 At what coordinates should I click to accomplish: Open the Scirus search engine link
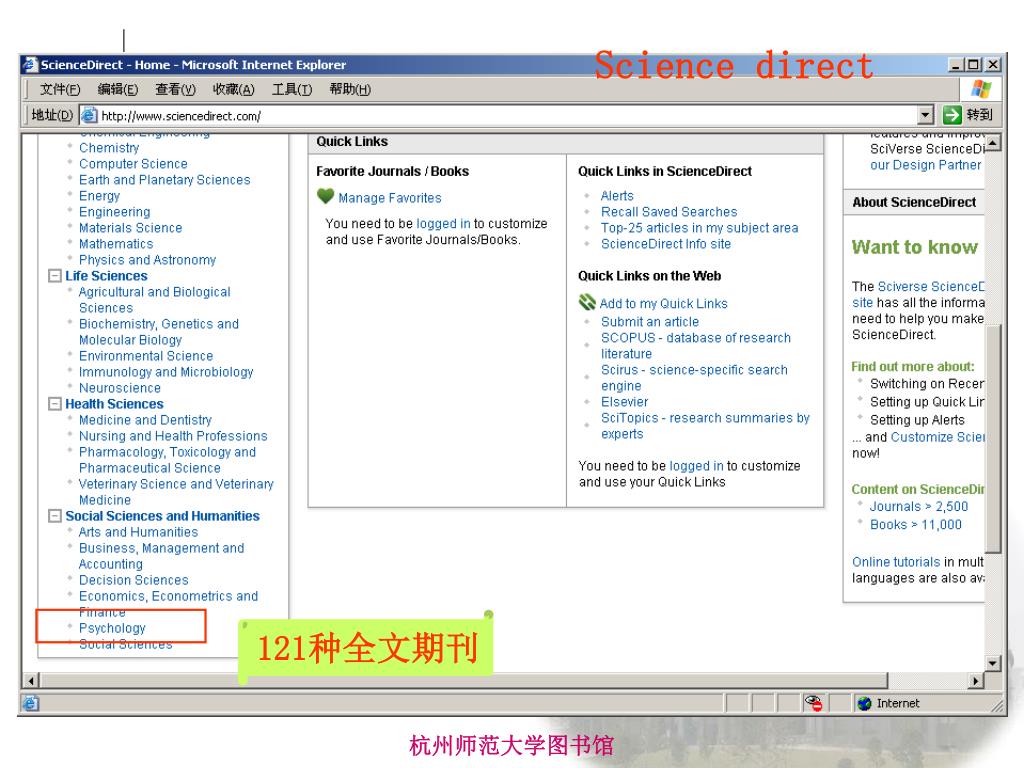(694, 377)
